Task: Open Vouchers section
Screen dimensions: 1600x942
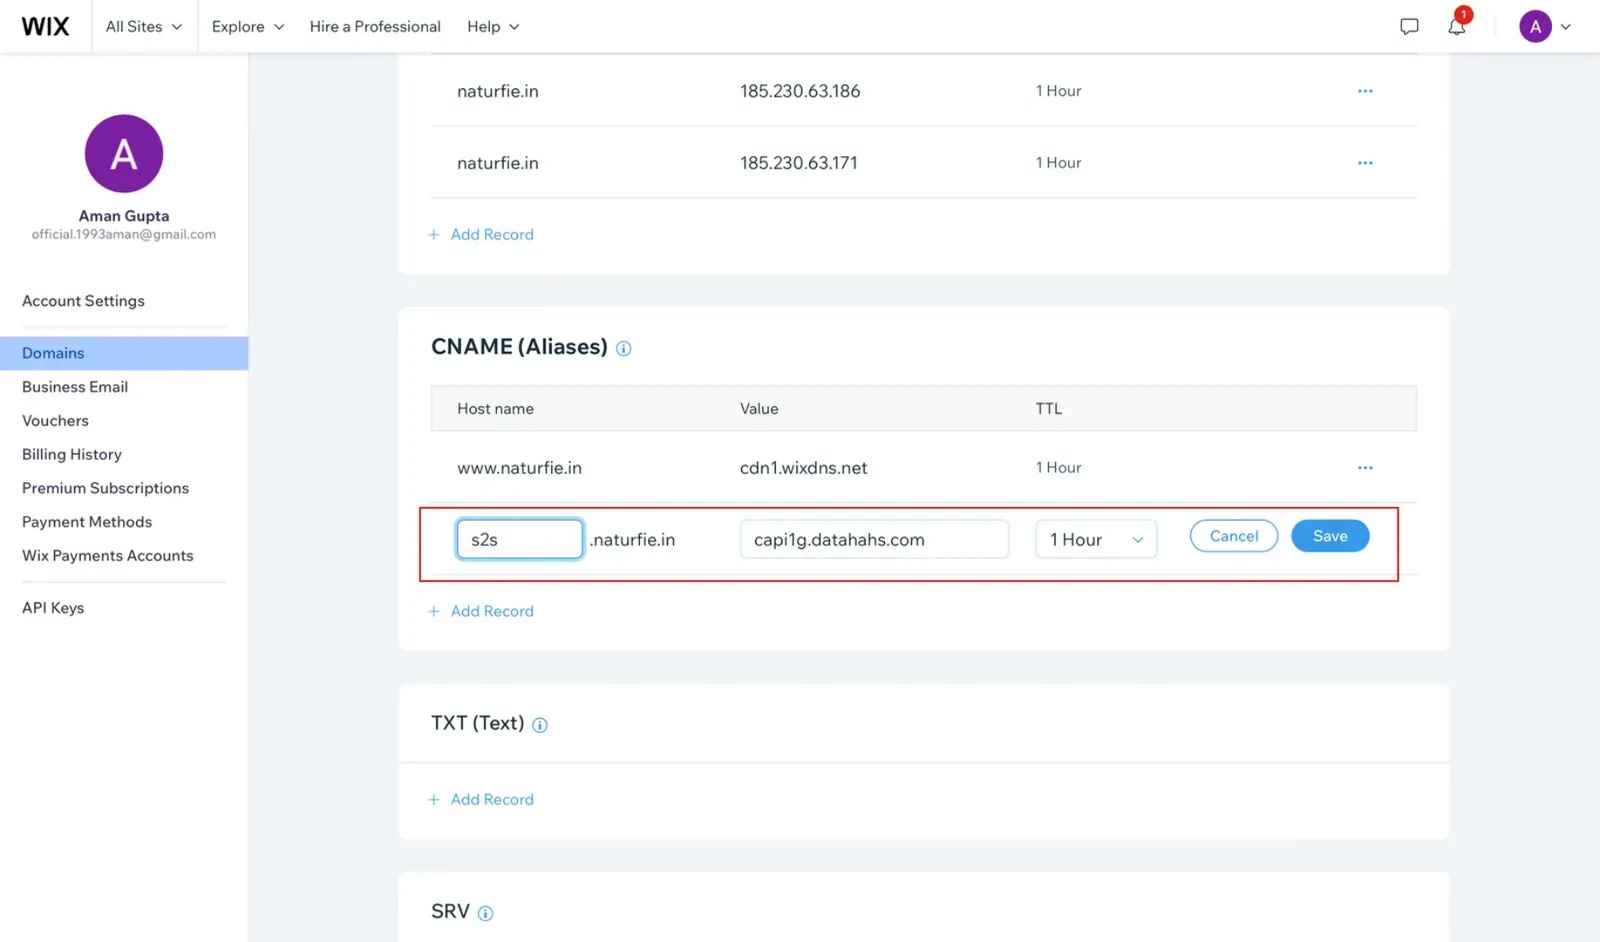Action: [x=55, y=421]
